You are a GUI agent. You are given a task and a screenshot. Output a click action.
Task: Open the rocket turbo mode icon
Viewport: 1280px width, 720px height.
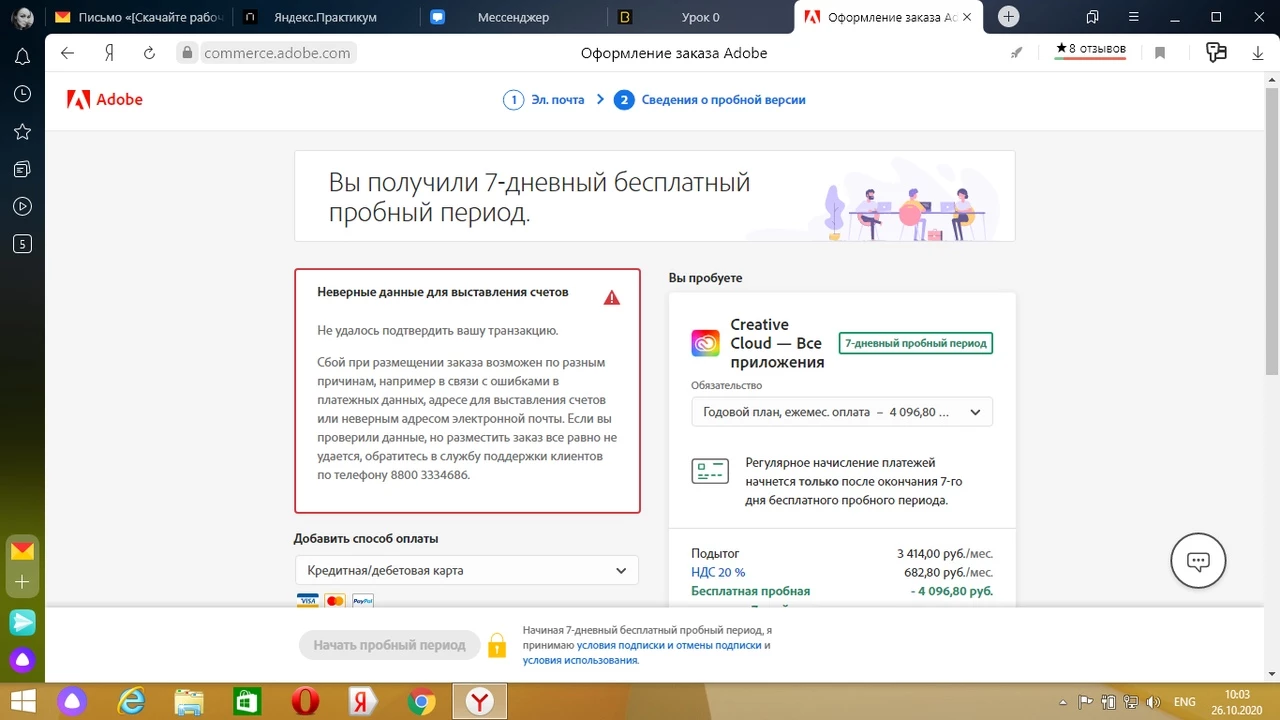(x=1017, y=53)
